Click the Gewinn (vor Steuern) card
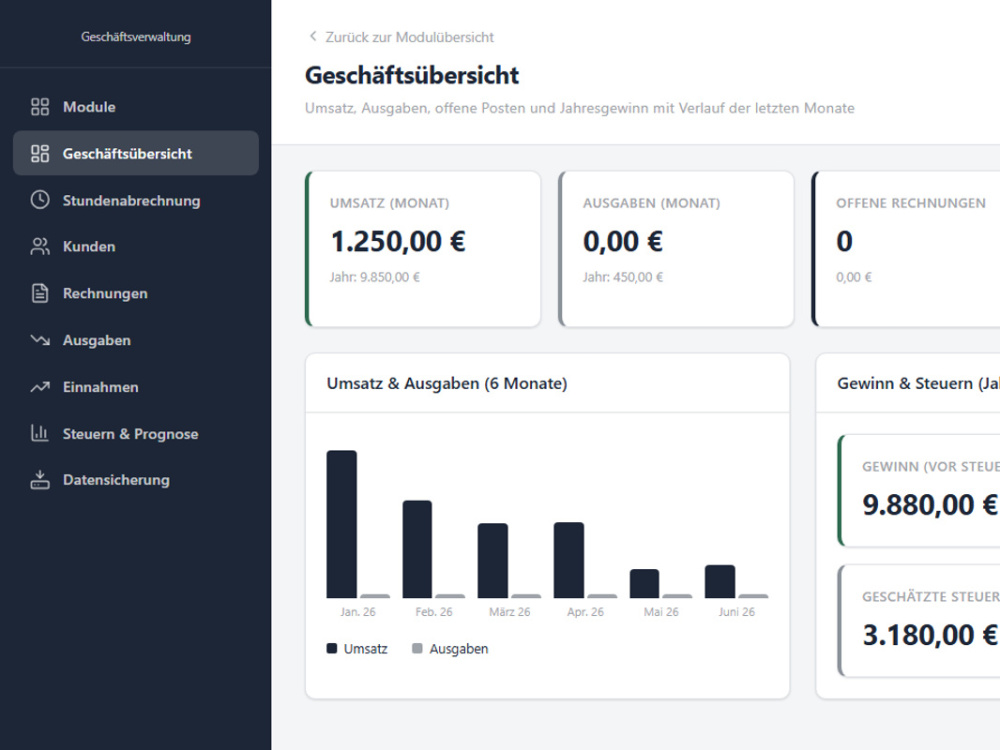The image size is (1000, 750). 919,491
